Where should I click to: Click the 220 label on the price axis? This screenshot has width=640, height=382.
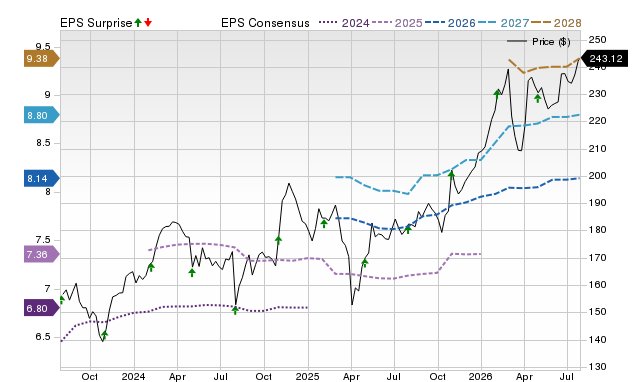[598, 121]
